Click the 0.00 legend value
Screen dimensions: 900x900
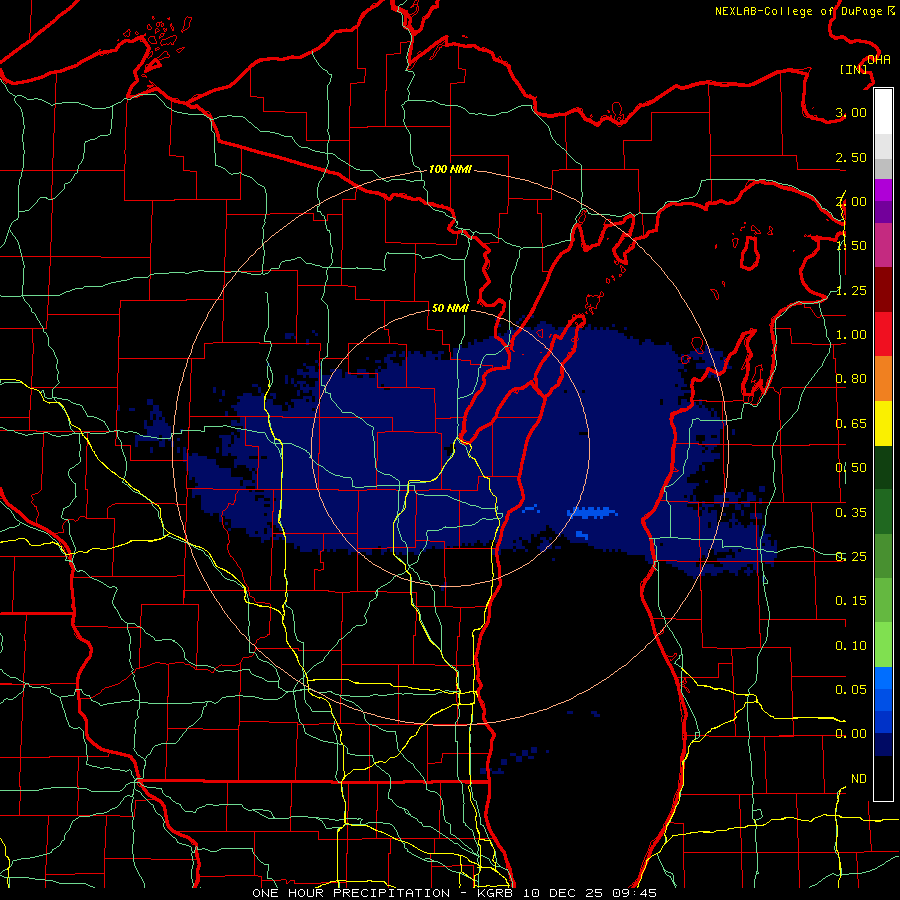click(x=851, y=734)
